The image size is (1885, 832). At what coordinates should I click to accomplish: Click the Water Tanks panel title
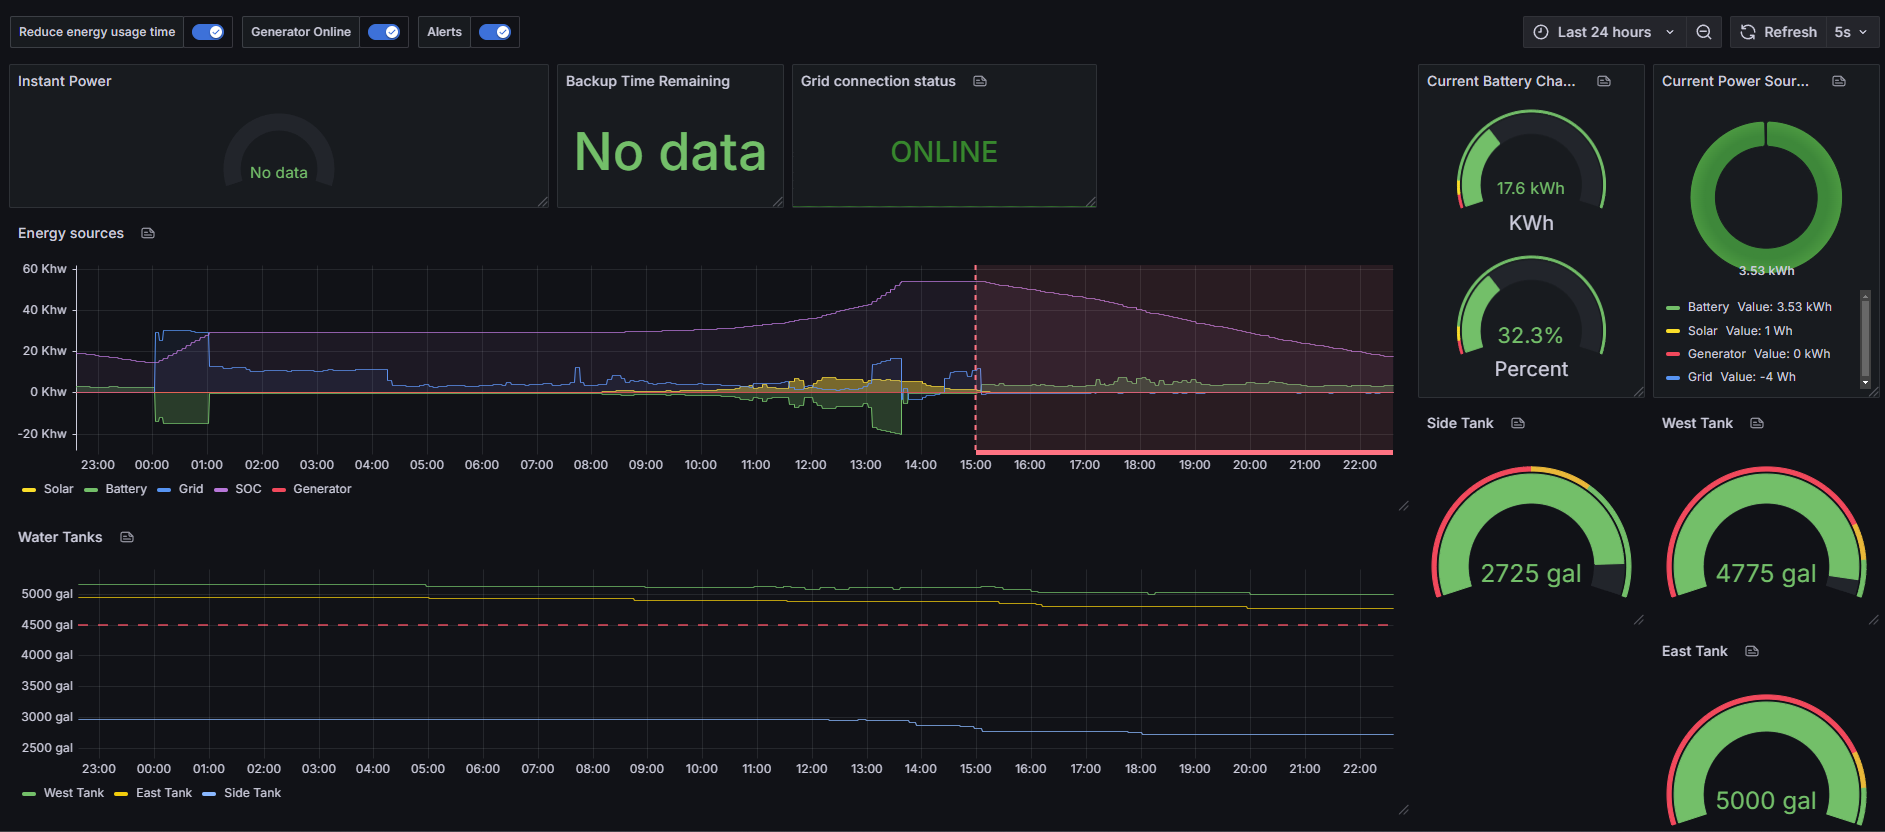[60, 537]
